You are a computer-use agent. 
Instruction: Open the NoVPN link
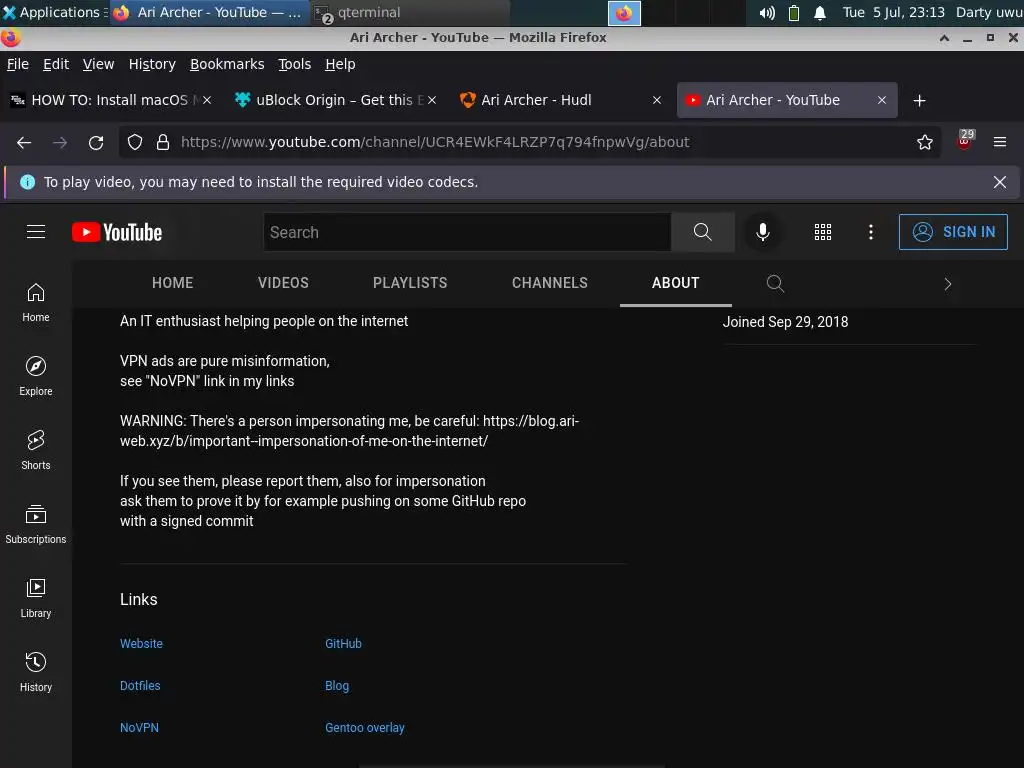click(x=139, y=728)
